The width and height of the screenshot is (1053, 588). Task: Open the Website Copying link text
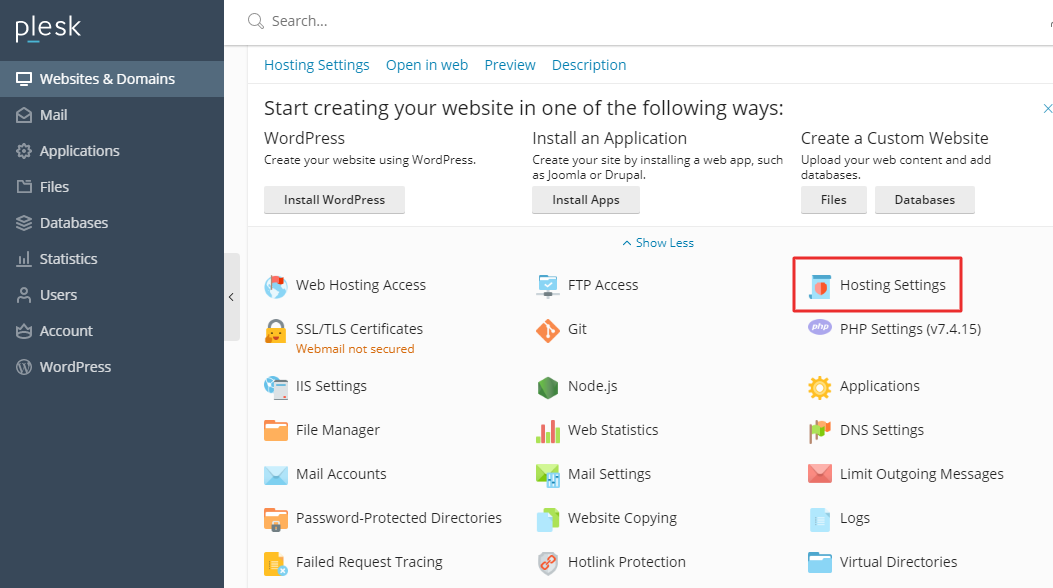coord(622,518)
